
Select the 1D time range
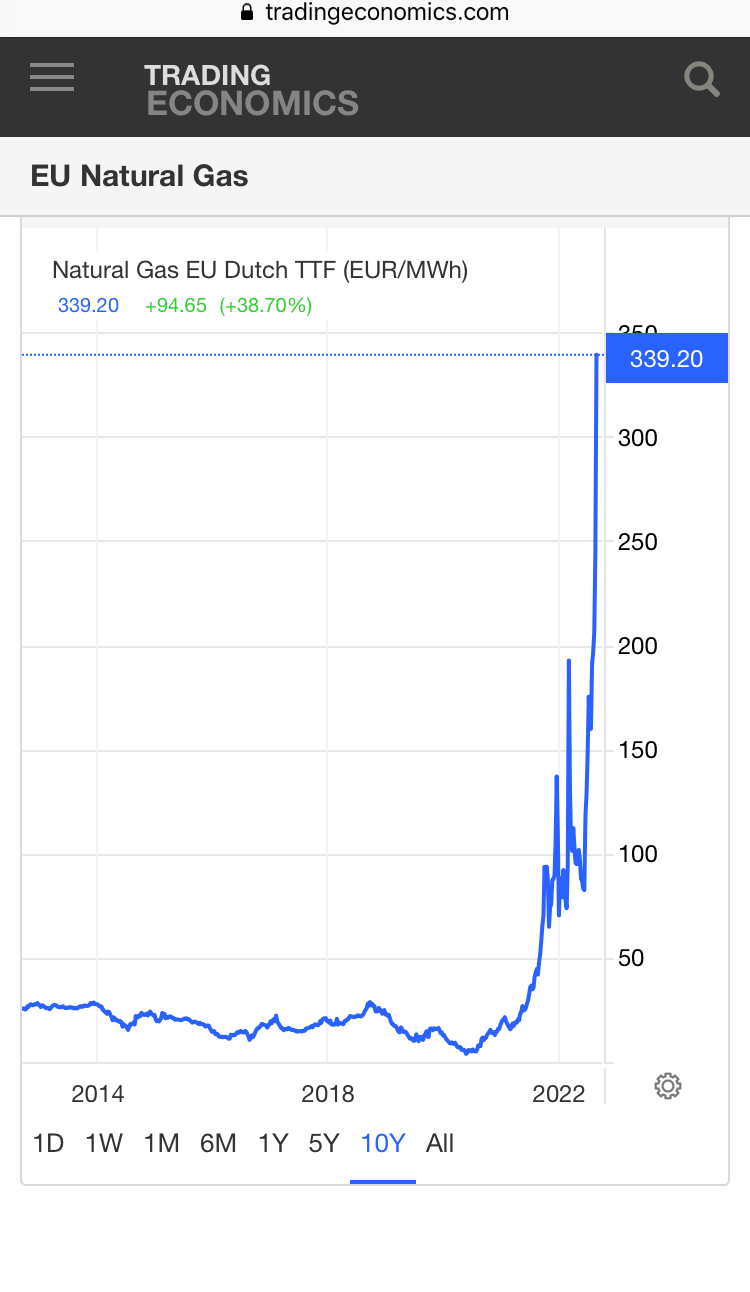tap(48, 1143)
